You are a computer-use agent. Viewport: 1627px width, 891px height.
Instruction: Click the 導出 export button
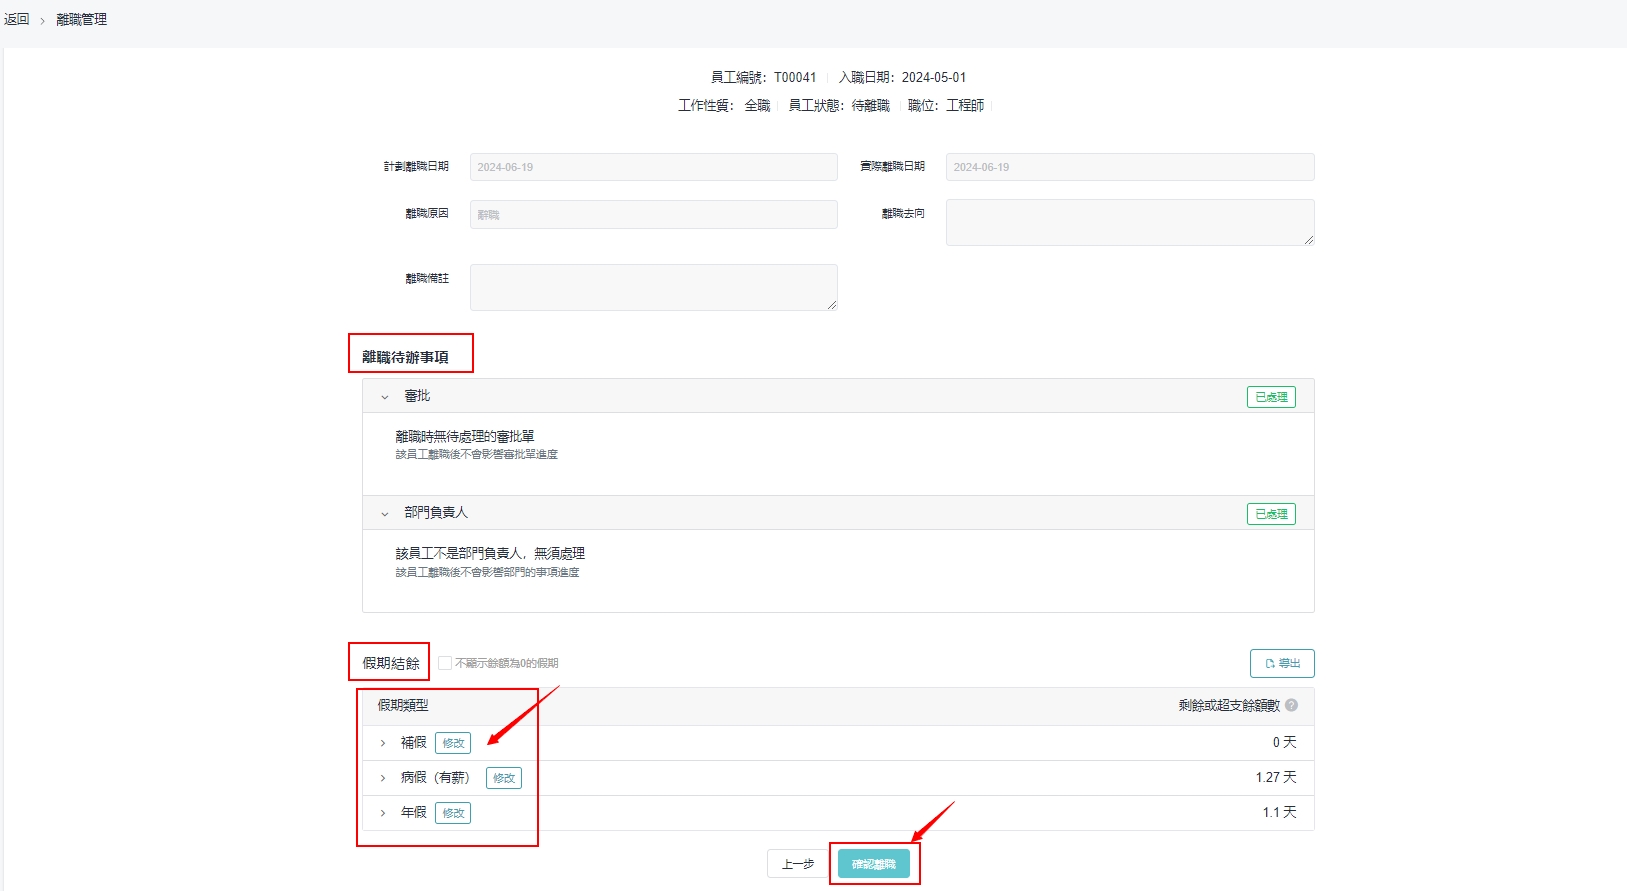point(1281,663)
